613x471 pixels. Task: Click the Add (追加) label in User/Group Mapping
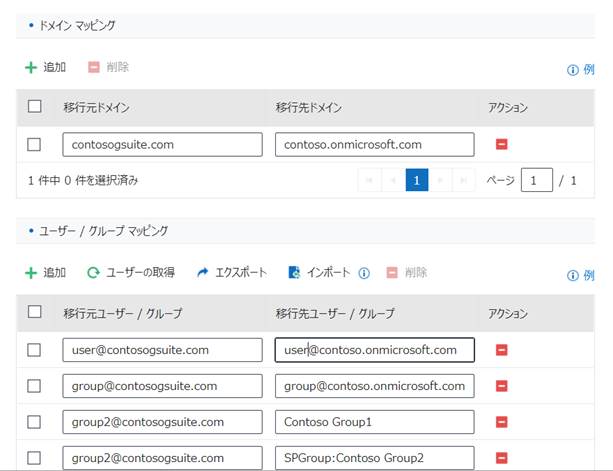click(x=54, y=272)
